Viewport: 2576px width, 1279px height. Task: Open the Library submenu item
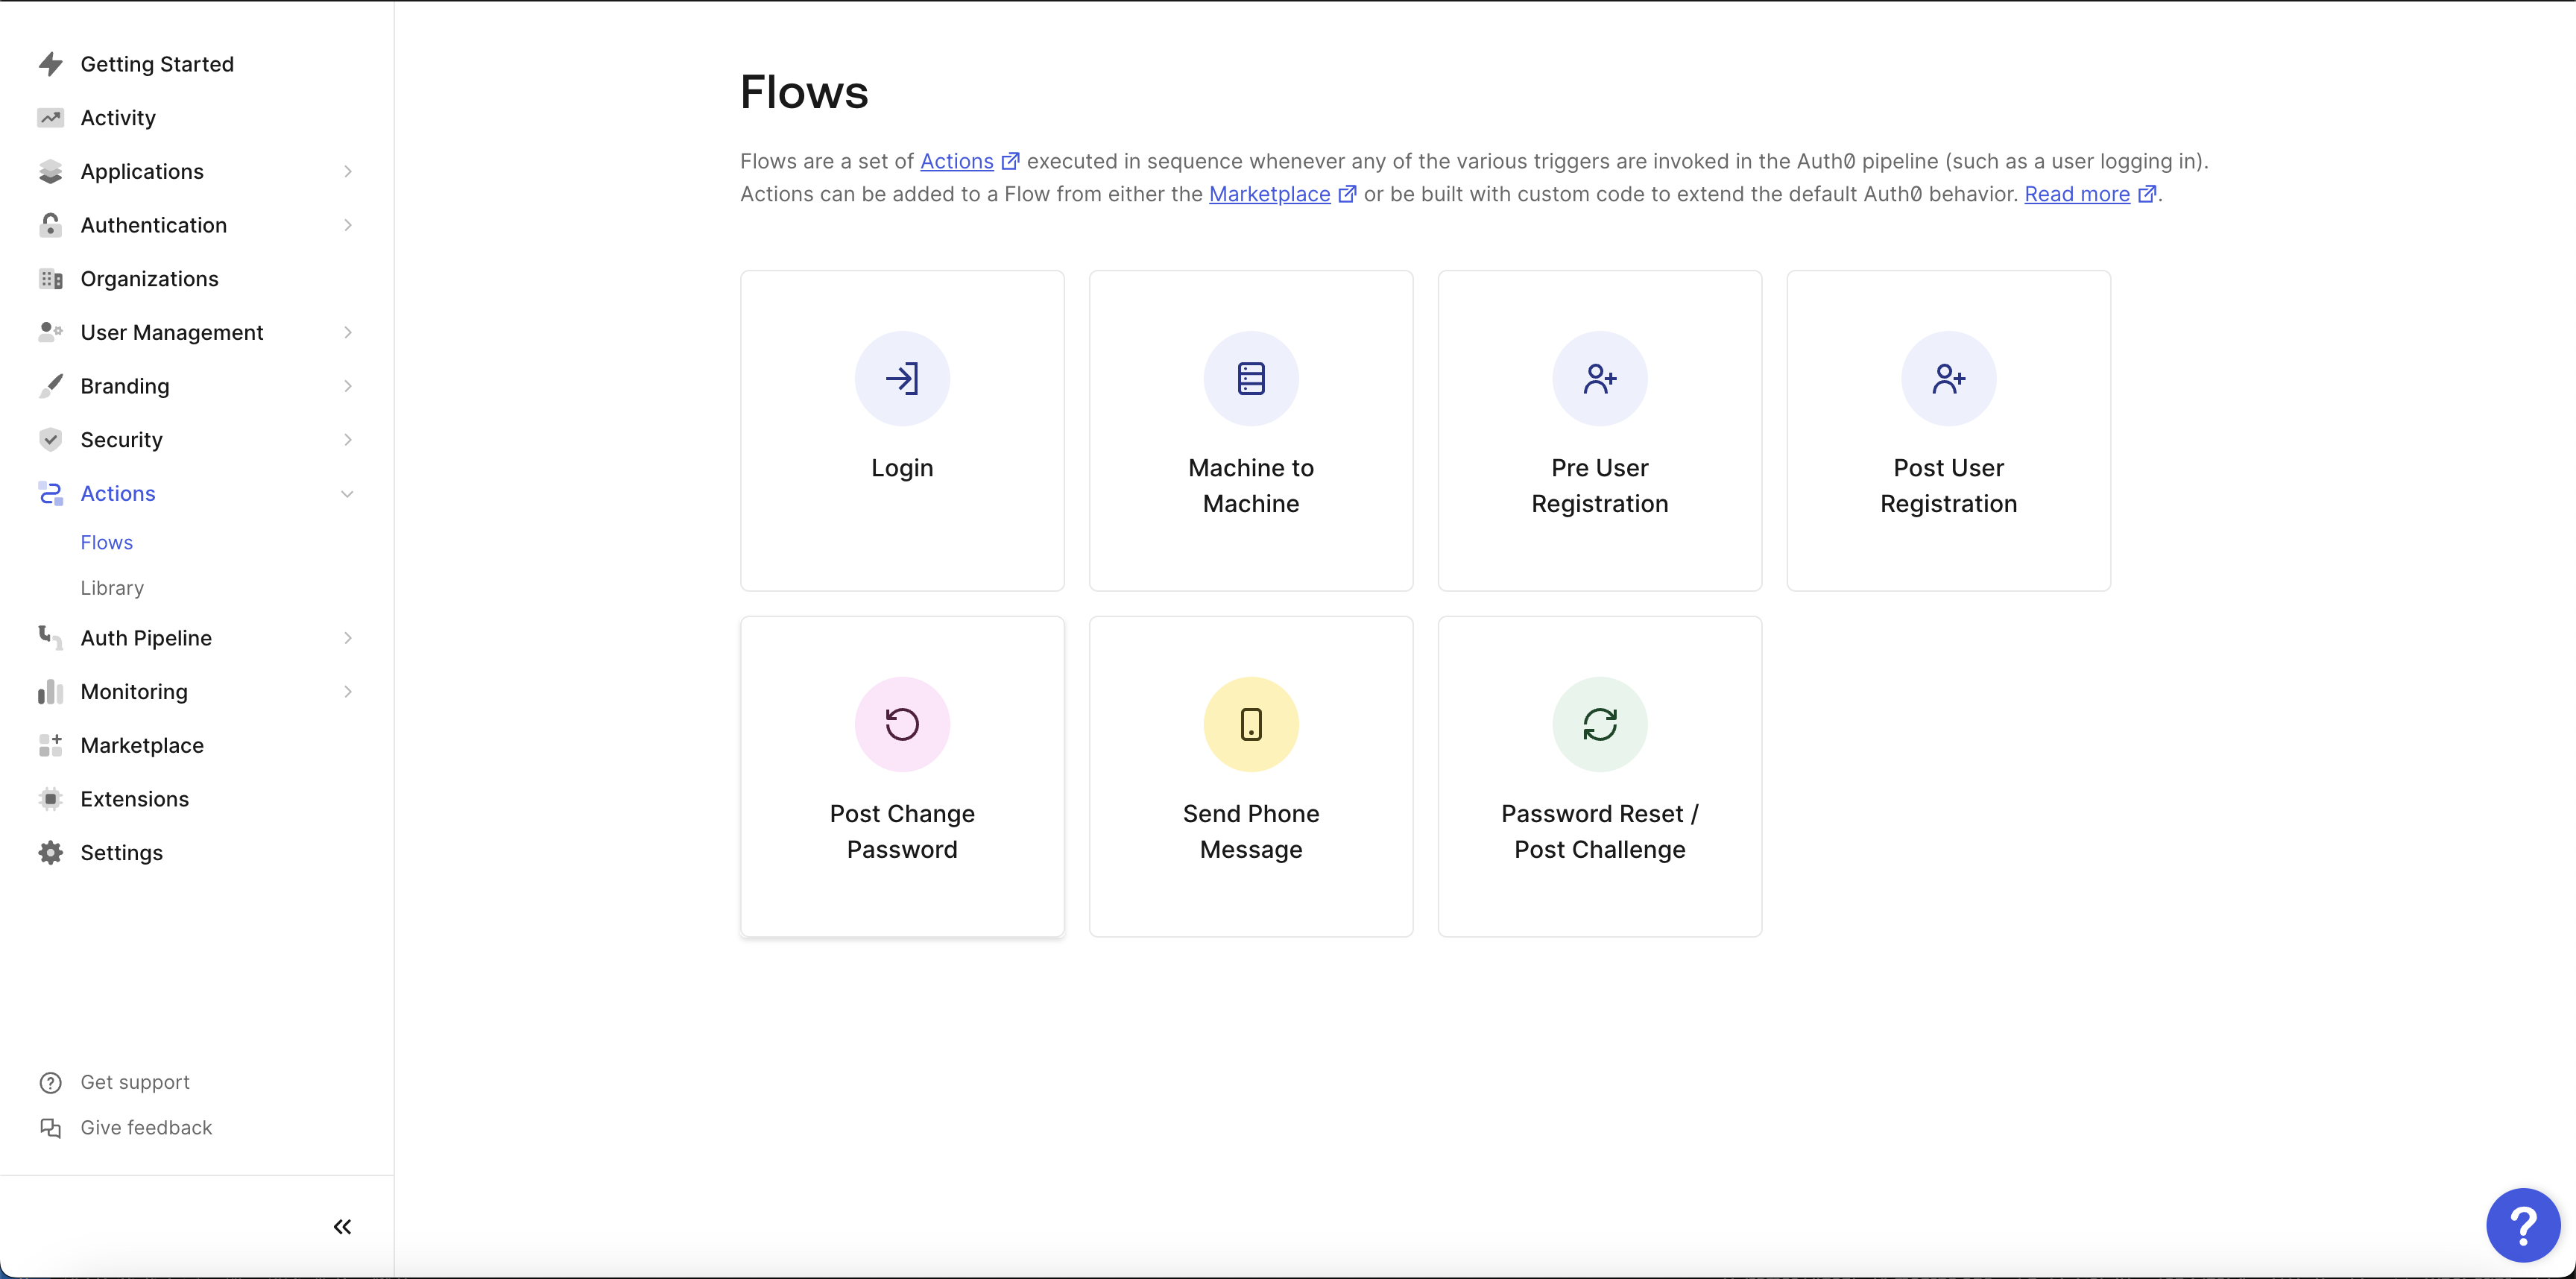pyautogui.click(x=112, y=588)
